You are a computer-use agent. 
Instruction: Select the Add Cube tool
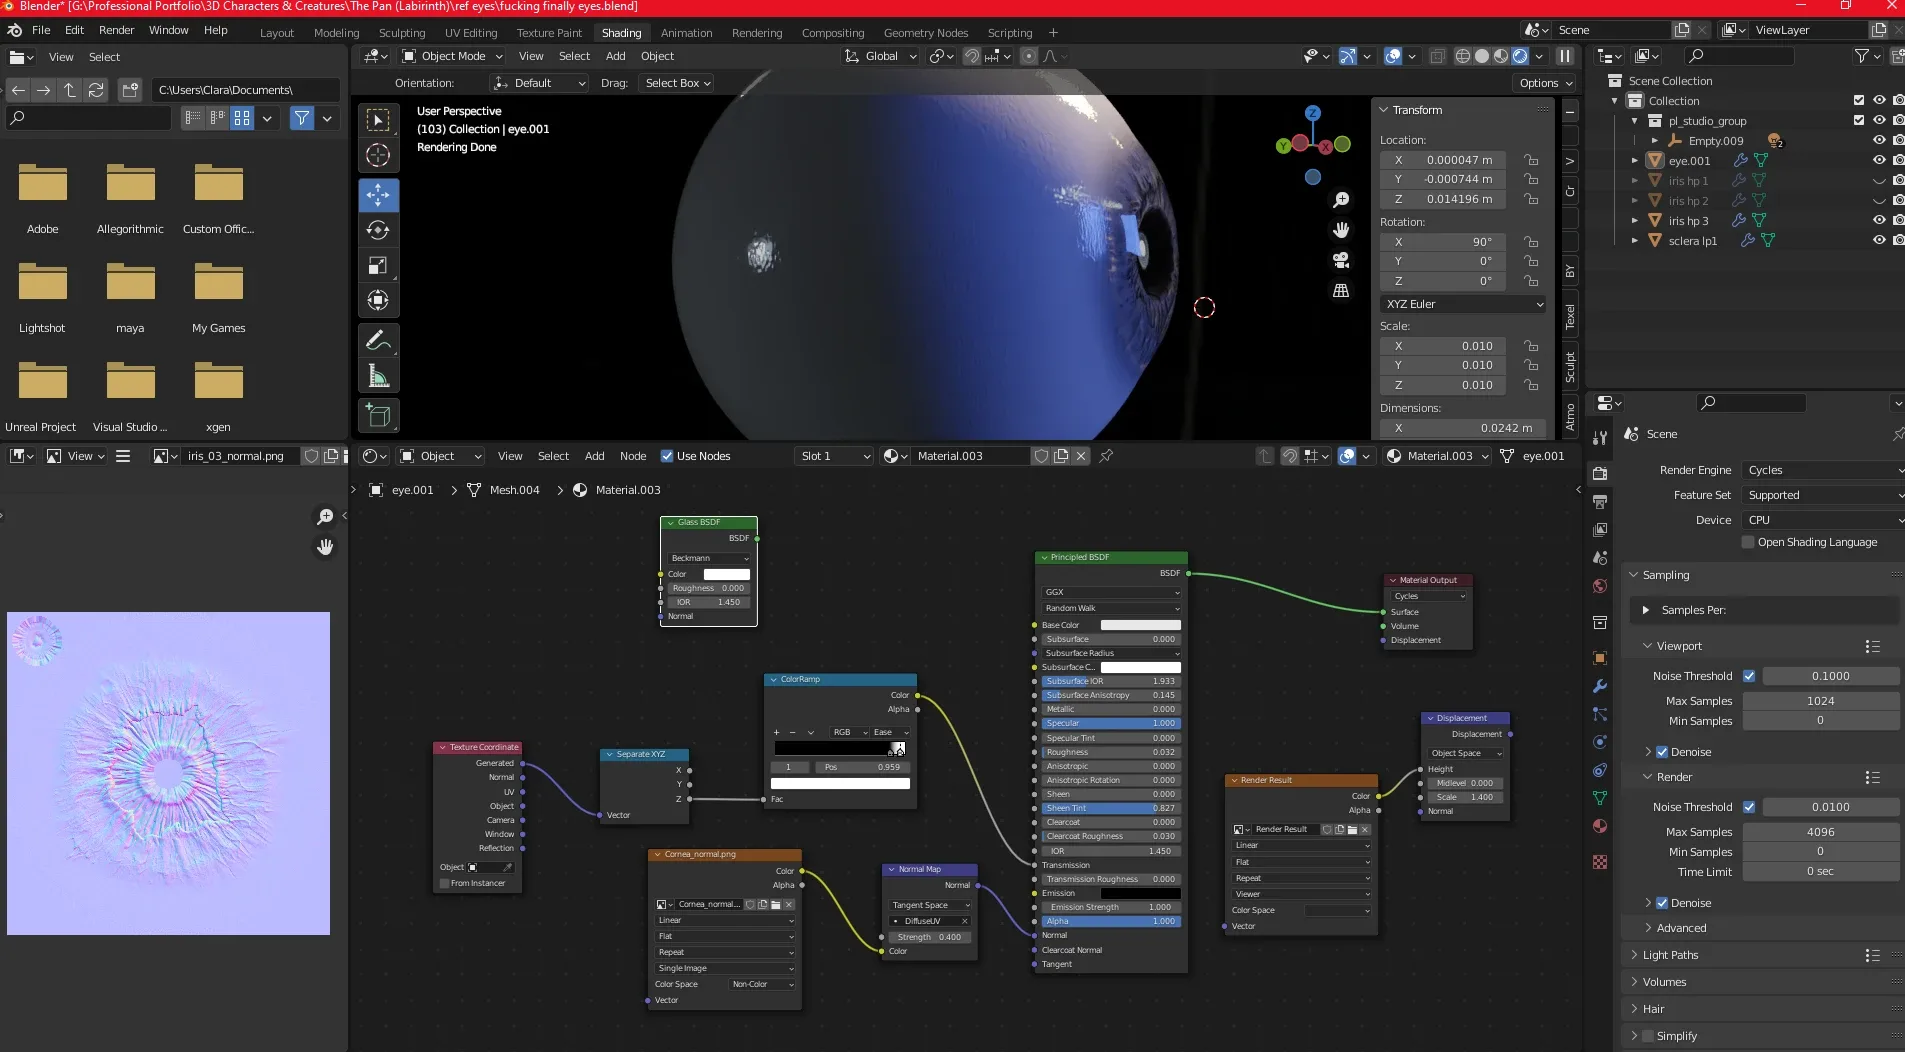tap(378, 416)
